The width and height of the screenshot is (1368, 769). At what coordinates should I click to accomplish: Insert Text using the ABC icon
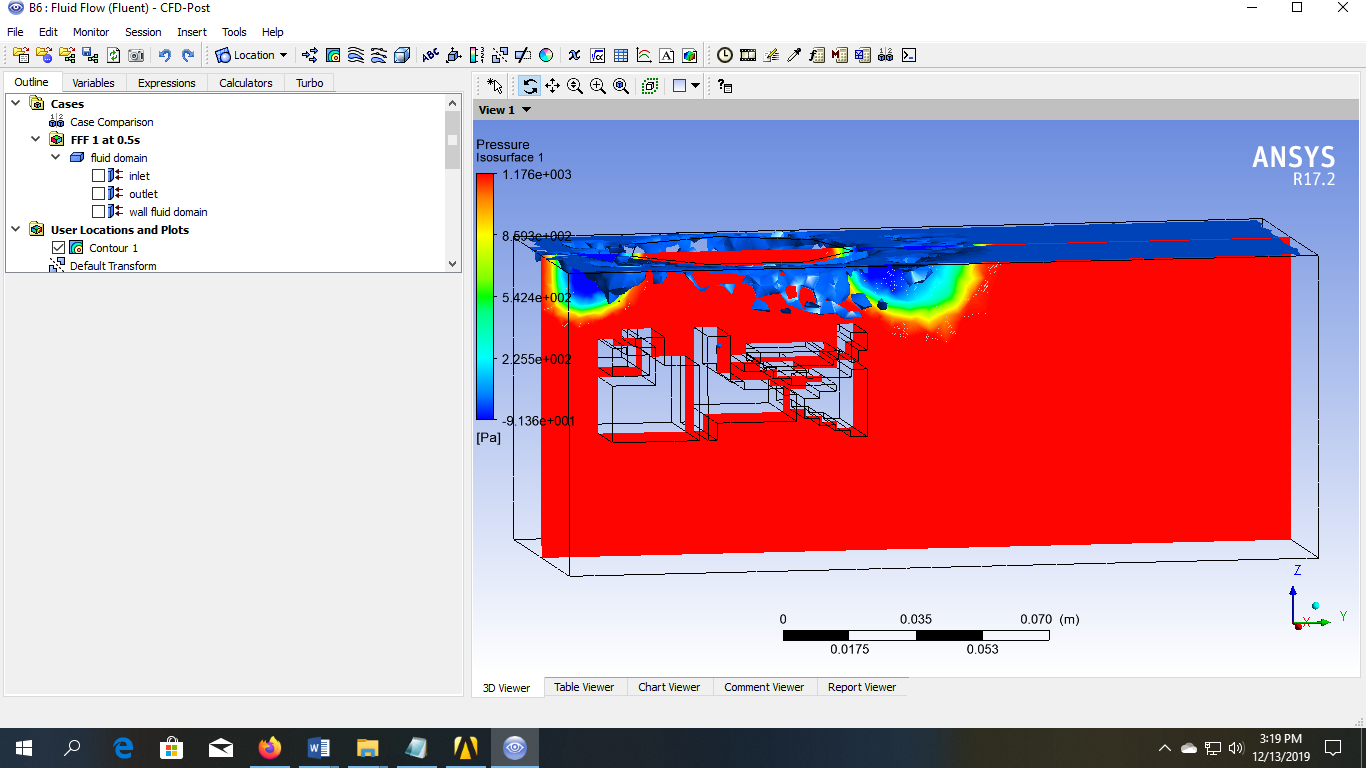point(429,55)
